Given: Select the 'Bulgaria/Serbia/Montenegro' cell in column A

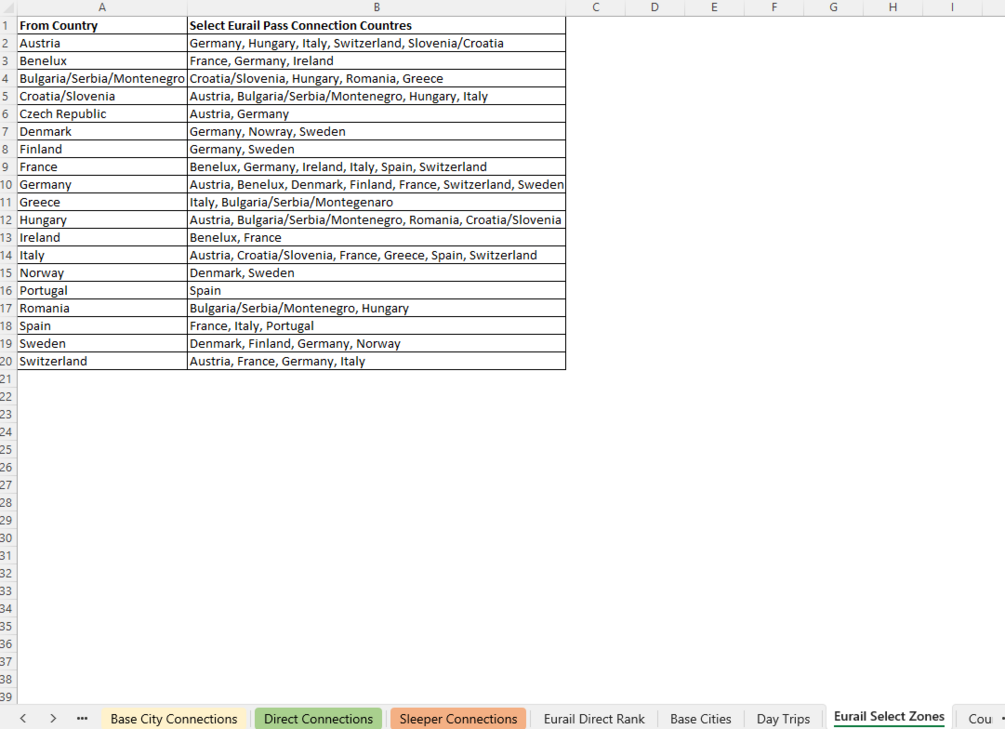Looking at the screenshot, I should pyautogui.click(x=102, y=78).
